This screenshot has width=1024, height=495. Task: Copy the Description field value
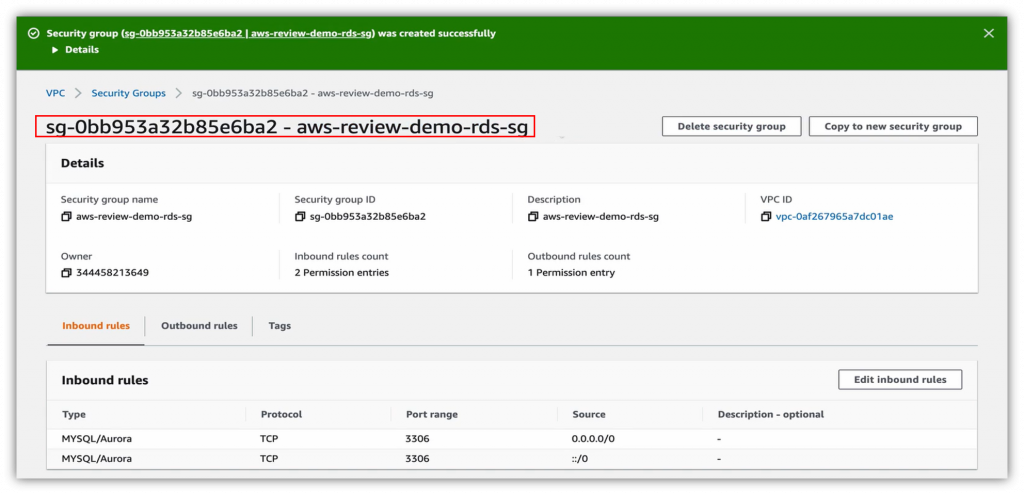(533, 217)
